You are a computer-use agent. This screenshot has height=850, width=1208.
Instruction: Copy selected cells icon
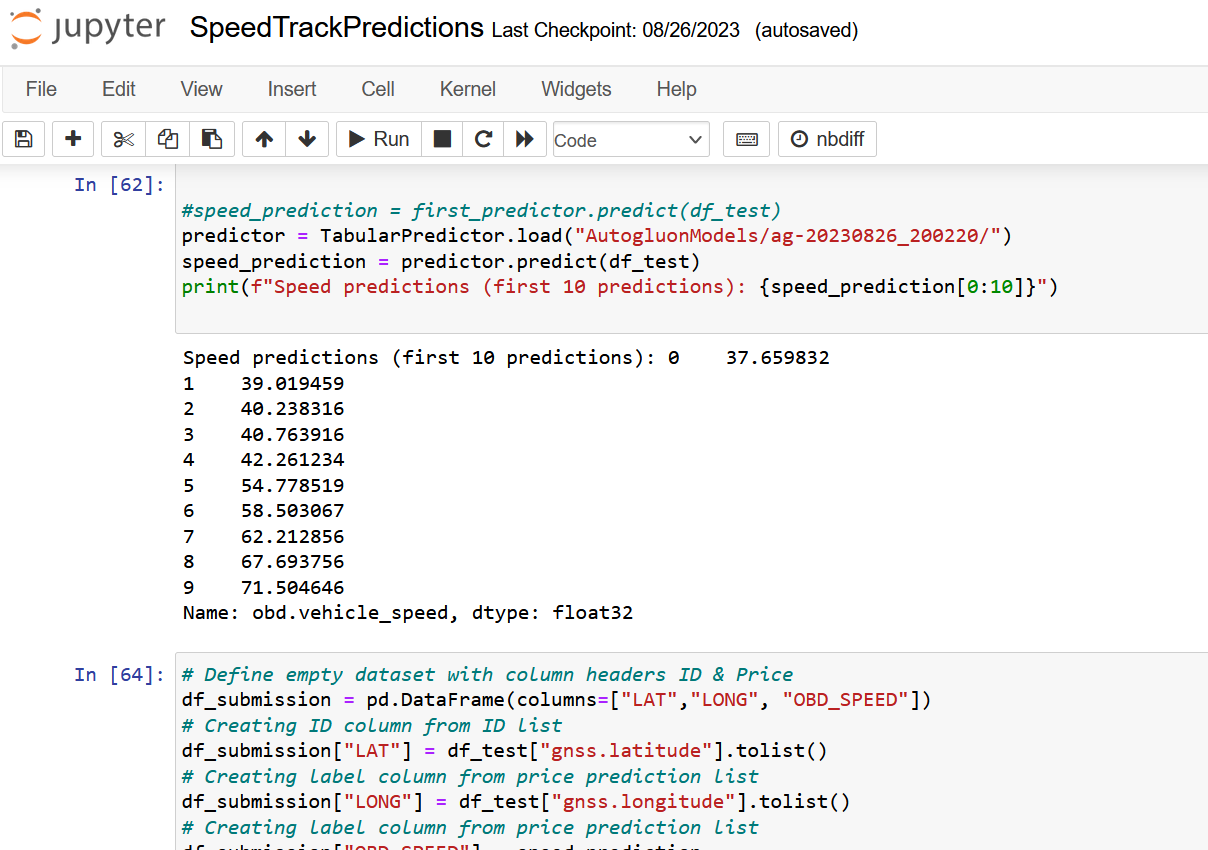168,139
